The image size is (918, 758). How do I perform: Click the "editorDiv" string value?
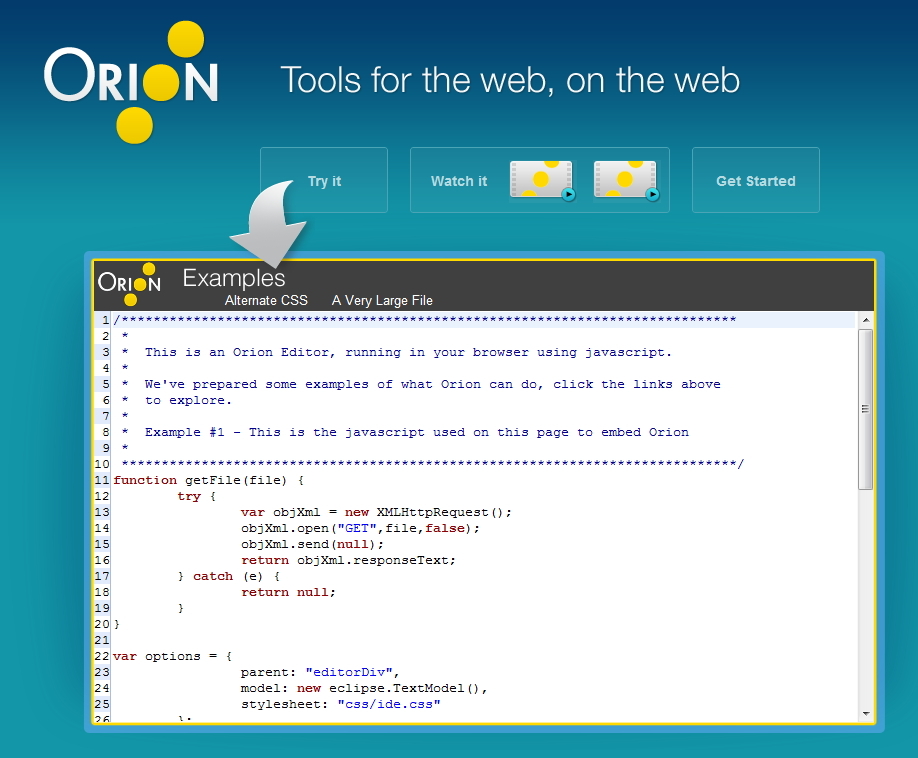coord(349,672)
